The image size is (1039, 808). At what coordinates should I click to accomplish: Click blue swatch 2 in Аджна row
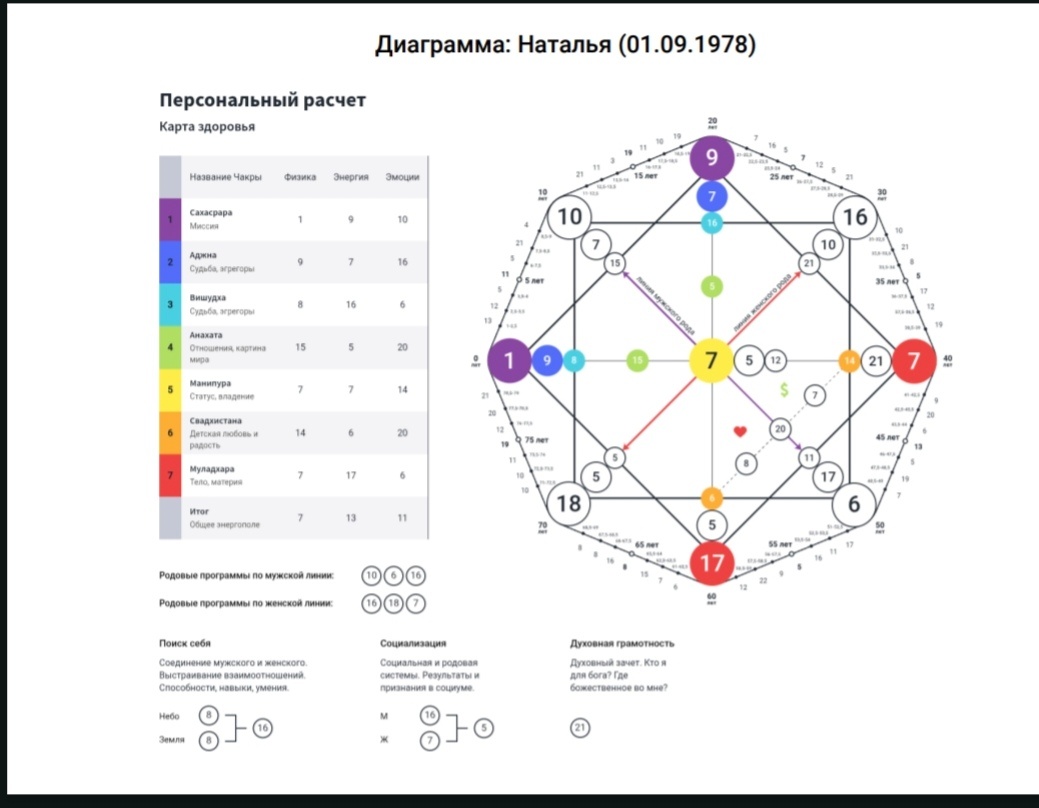tap(170, 262)
